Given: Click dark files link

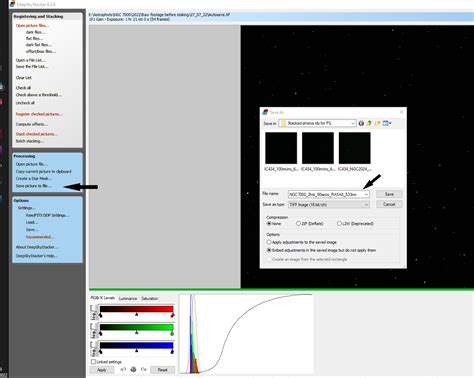Looking at the screenshot, I should tap(35, 32).
